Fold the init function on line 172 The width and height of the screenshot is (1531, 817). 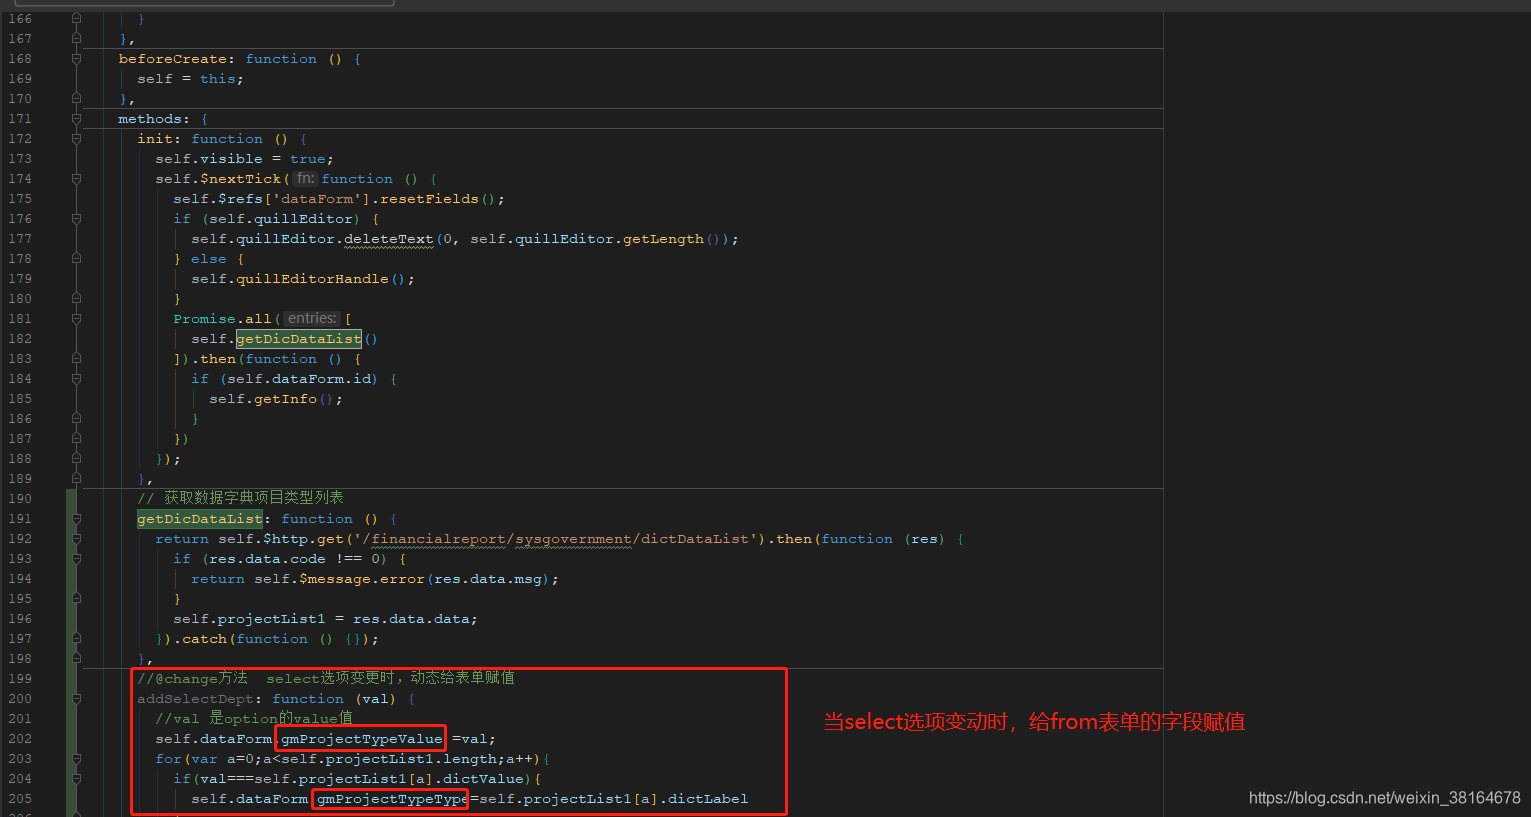pos(76,139)
